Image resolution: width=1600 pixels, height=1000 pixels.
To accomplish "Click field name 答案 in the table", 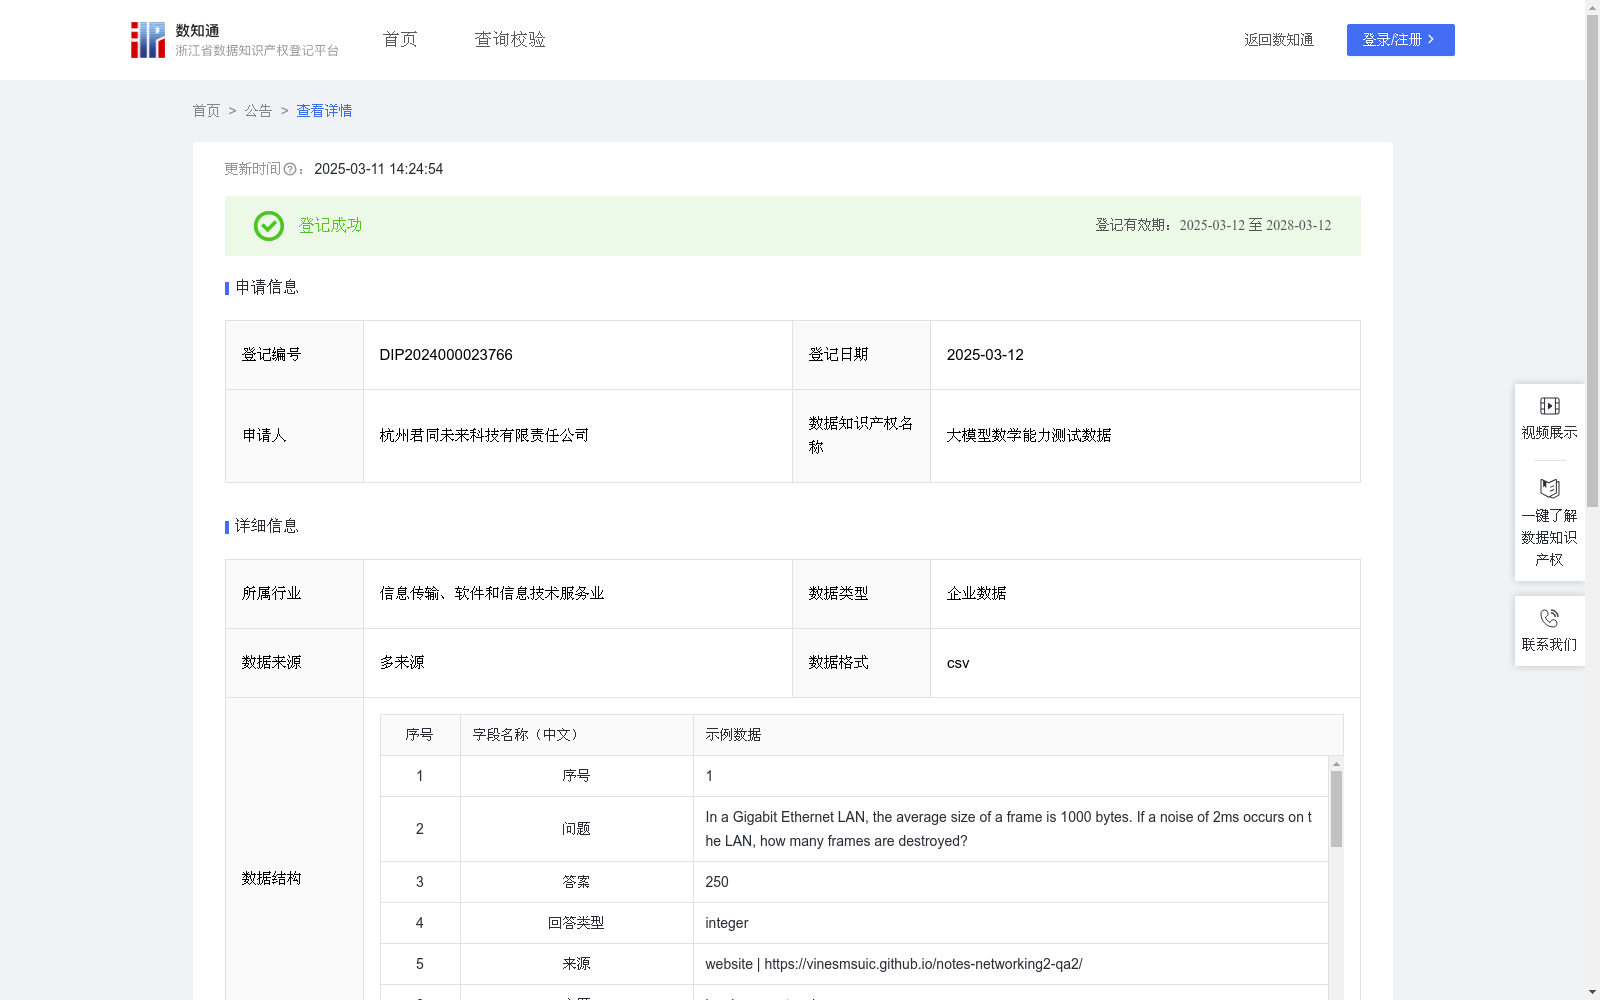I will pyautogui.click(x=576, y=882).
